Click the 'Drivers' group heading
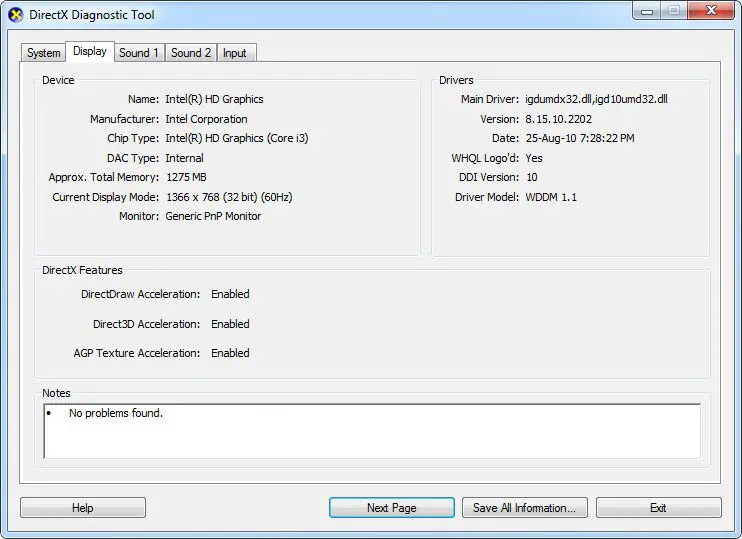Screen dimensions: 742x539 pos(456,80)
